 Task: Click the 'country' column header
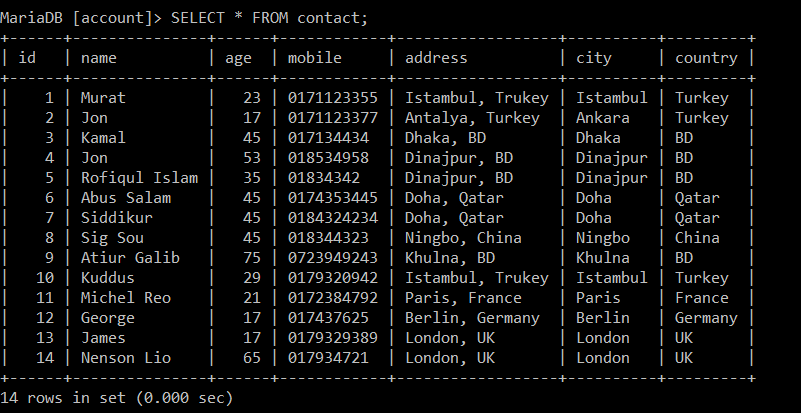click(706, 58)
